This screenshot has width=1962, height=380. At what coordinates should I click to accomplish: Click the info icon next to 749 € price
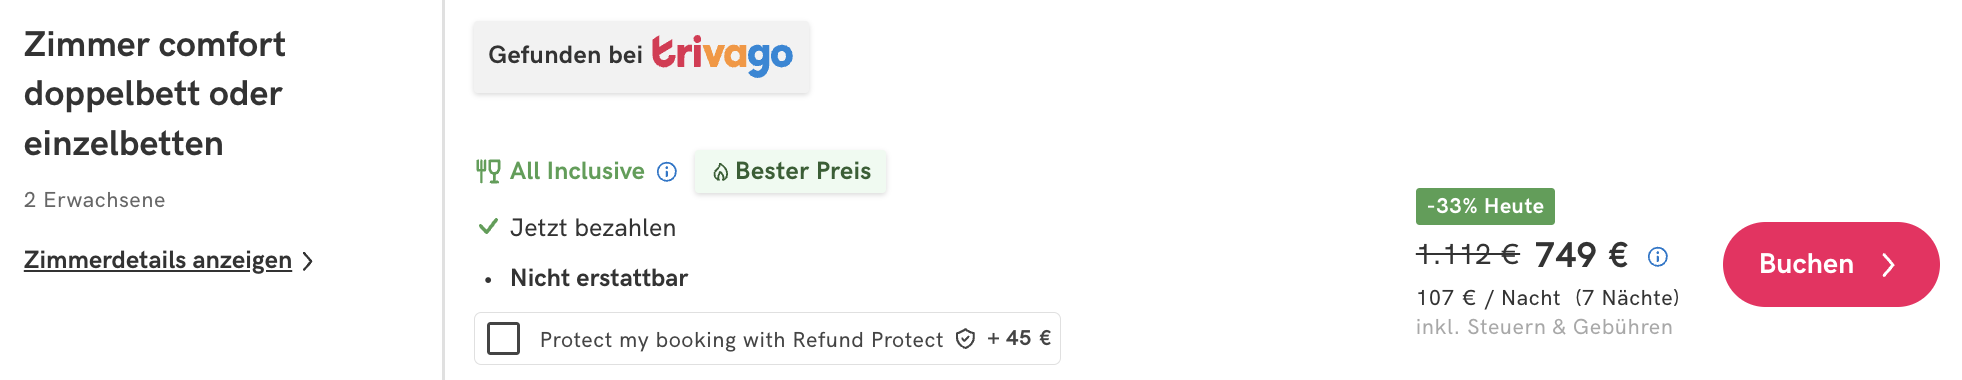pos(1658,257)
